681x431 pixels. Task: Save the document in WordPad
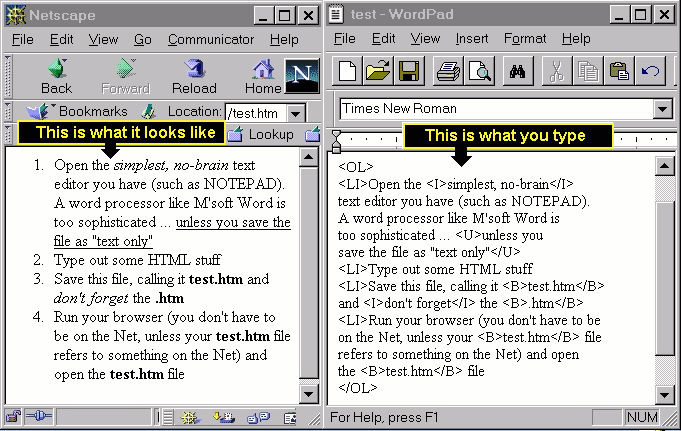[408, 70]
